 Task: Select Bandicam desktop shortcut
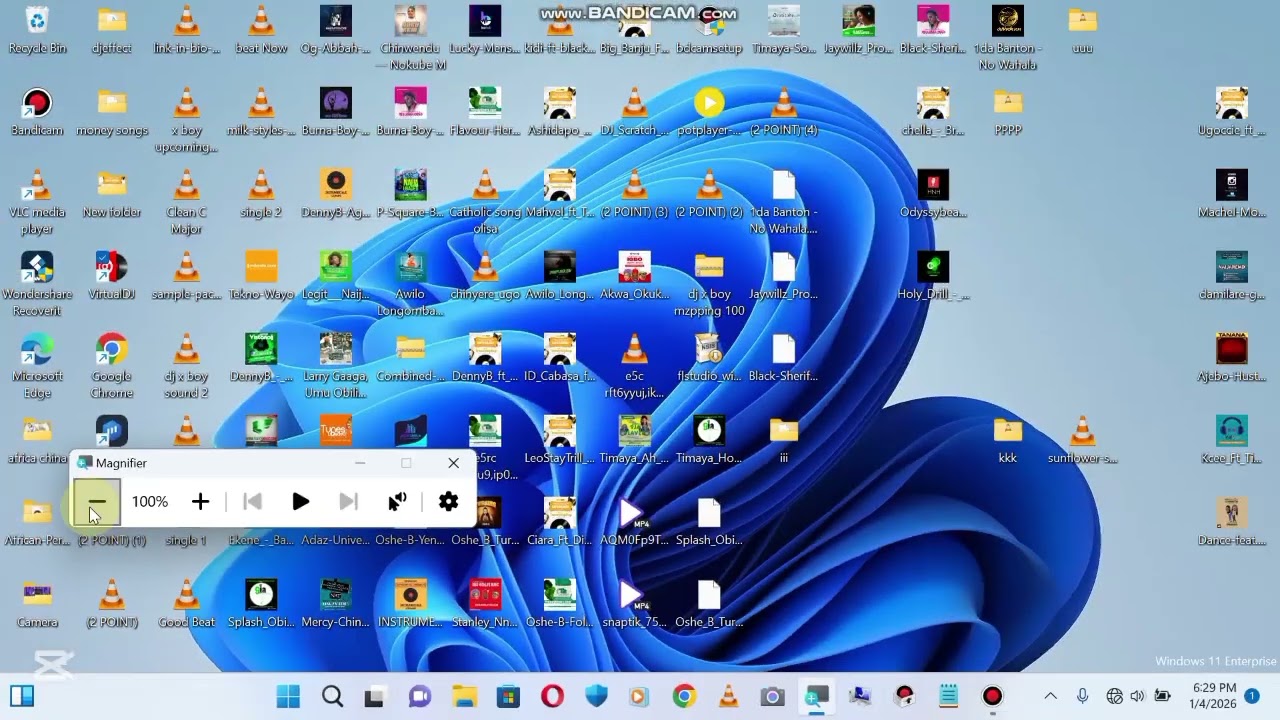37,112
